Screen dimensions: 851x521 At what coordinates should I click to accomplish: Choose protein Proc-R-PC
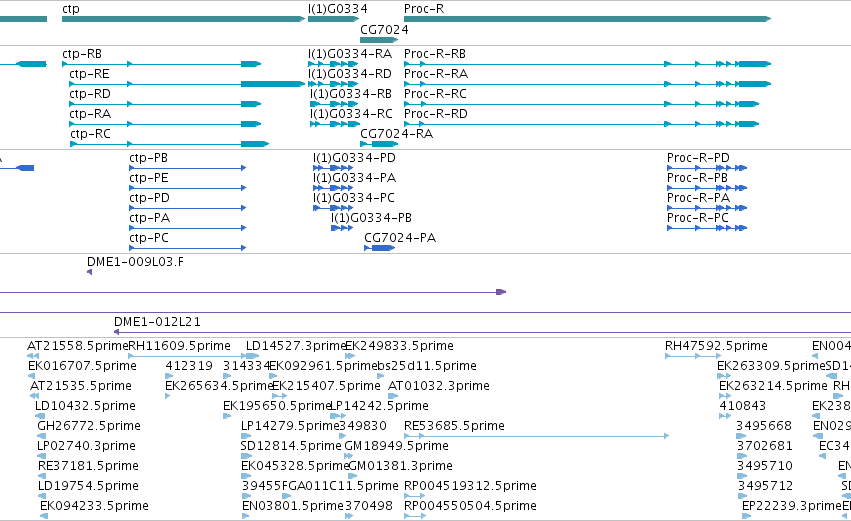(x=707, y=228)
